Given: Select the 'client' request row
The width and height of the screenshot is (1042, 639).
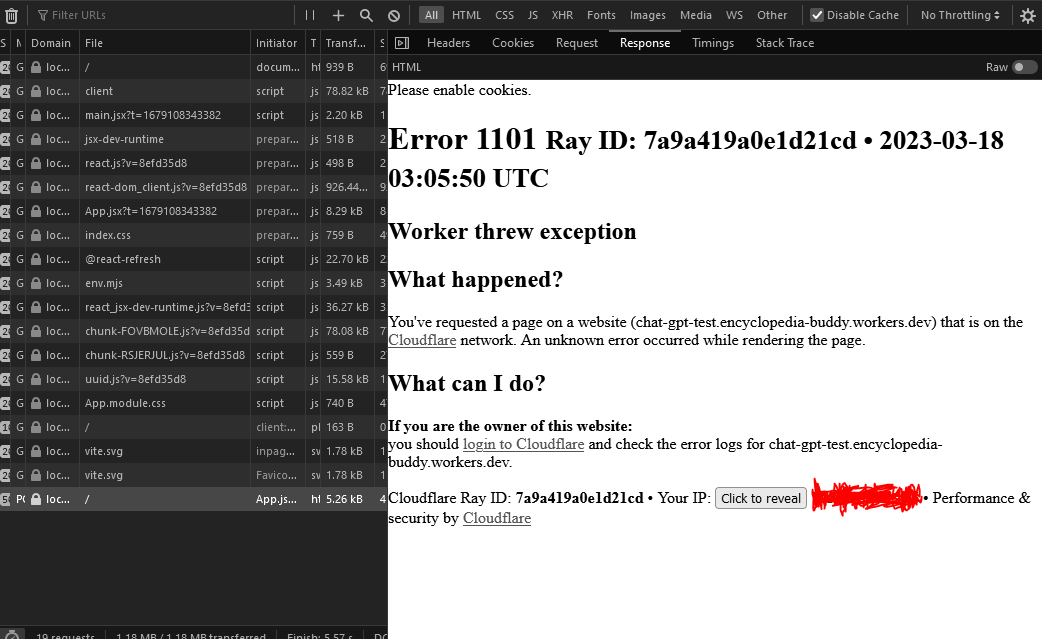Looking at the screenshot, I should tap(193, 91).
